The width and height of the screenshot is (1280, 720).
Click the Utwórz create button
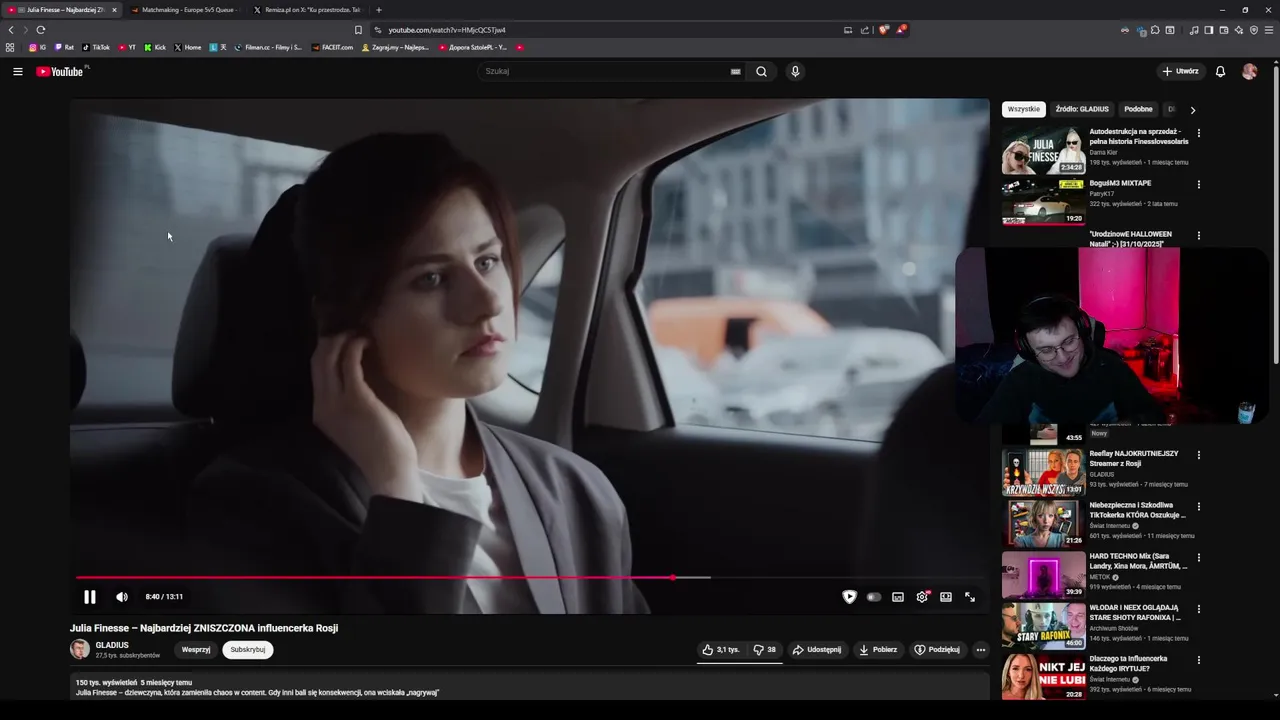tap(1181, 71)
